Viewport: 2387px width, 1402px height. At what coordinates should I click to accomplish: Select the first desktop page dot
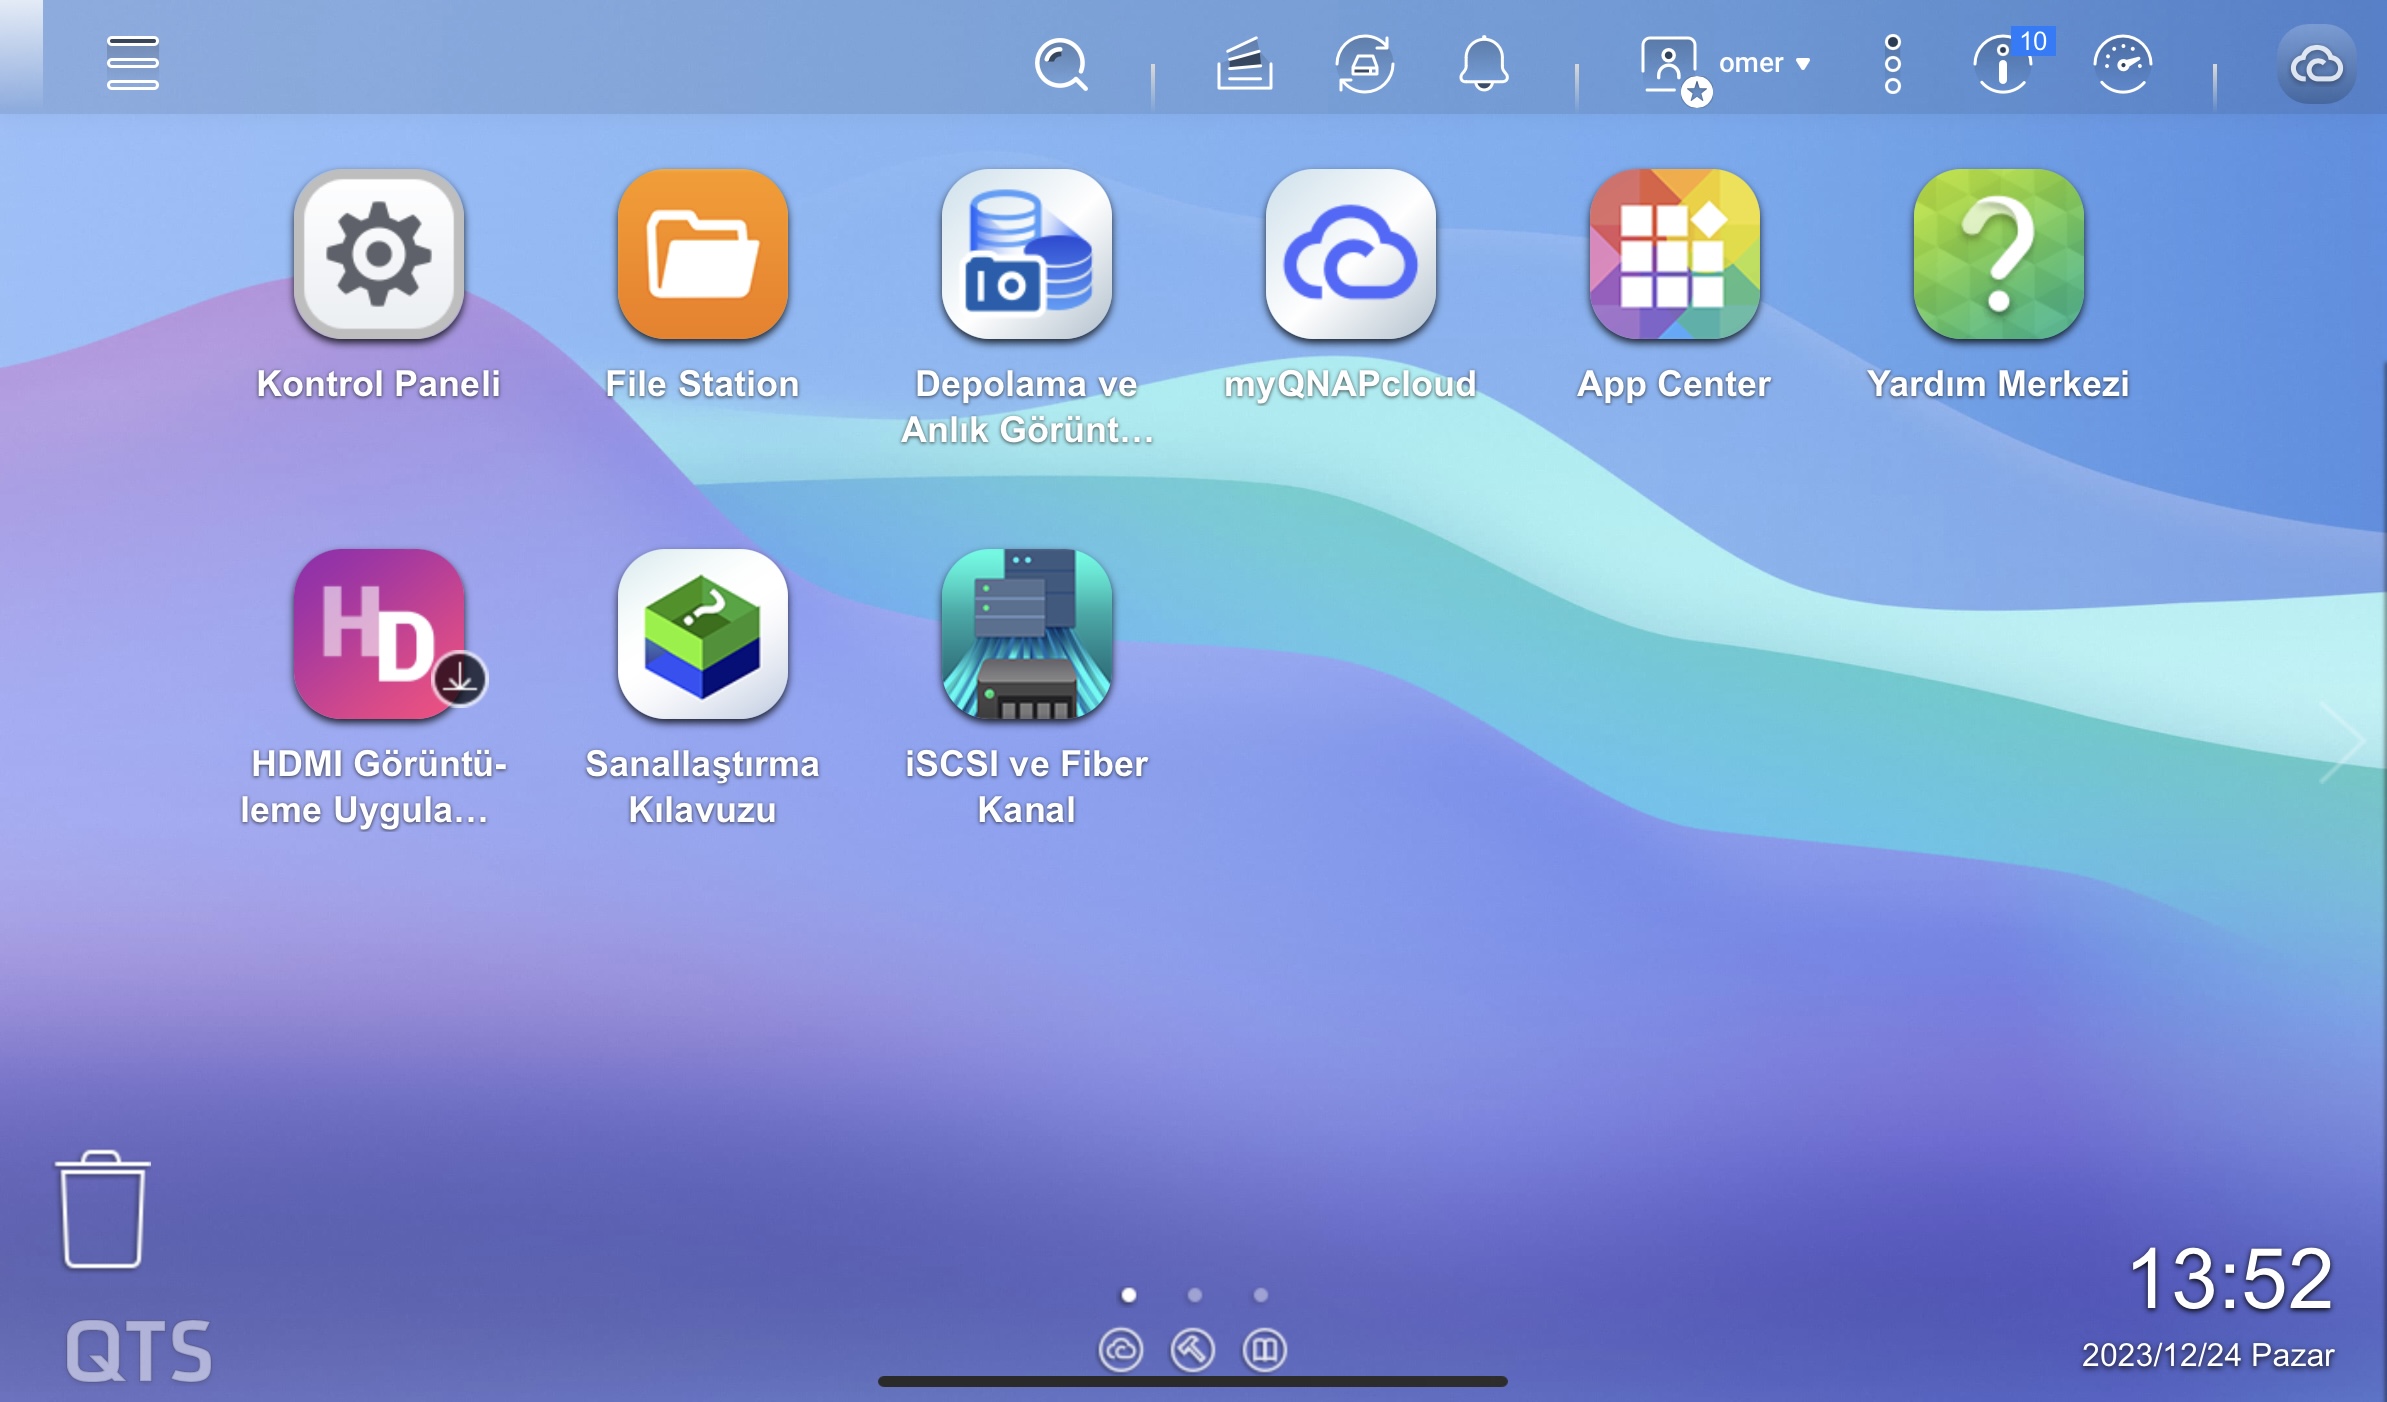1129,1295
